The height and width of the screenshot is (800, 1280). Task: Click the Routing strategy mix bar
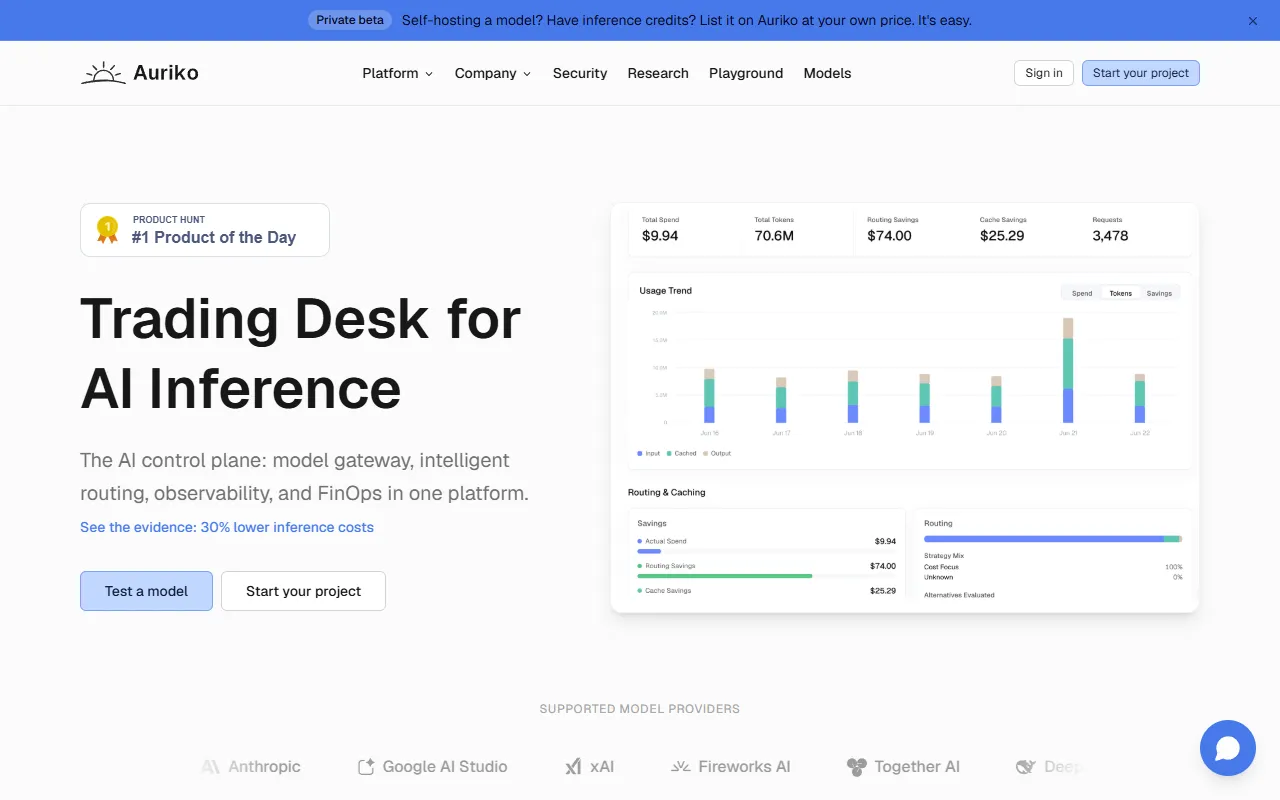[x=1053, y=538]
